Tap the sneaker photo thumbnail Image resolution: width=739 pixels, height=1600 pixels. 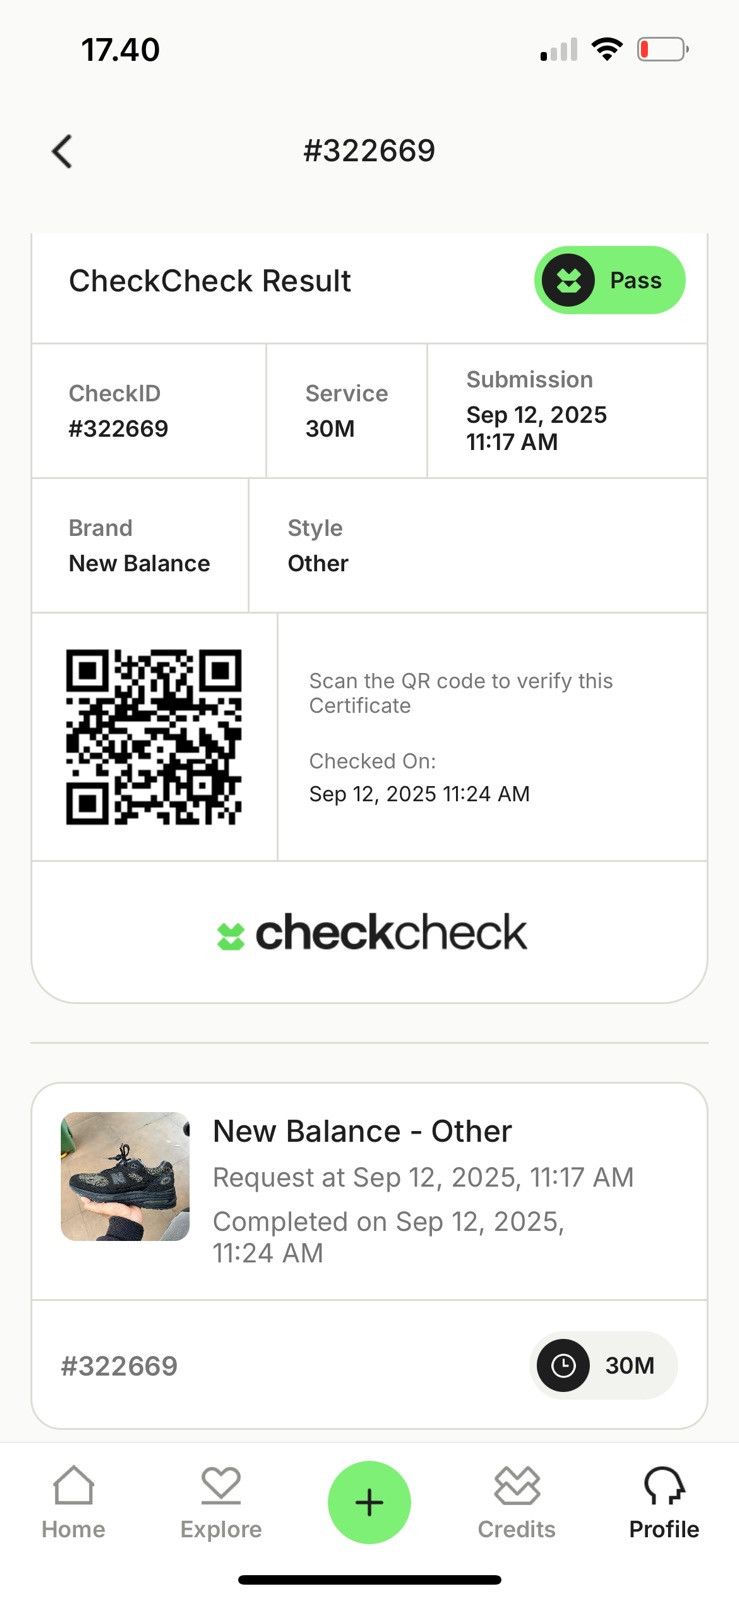125,1176
